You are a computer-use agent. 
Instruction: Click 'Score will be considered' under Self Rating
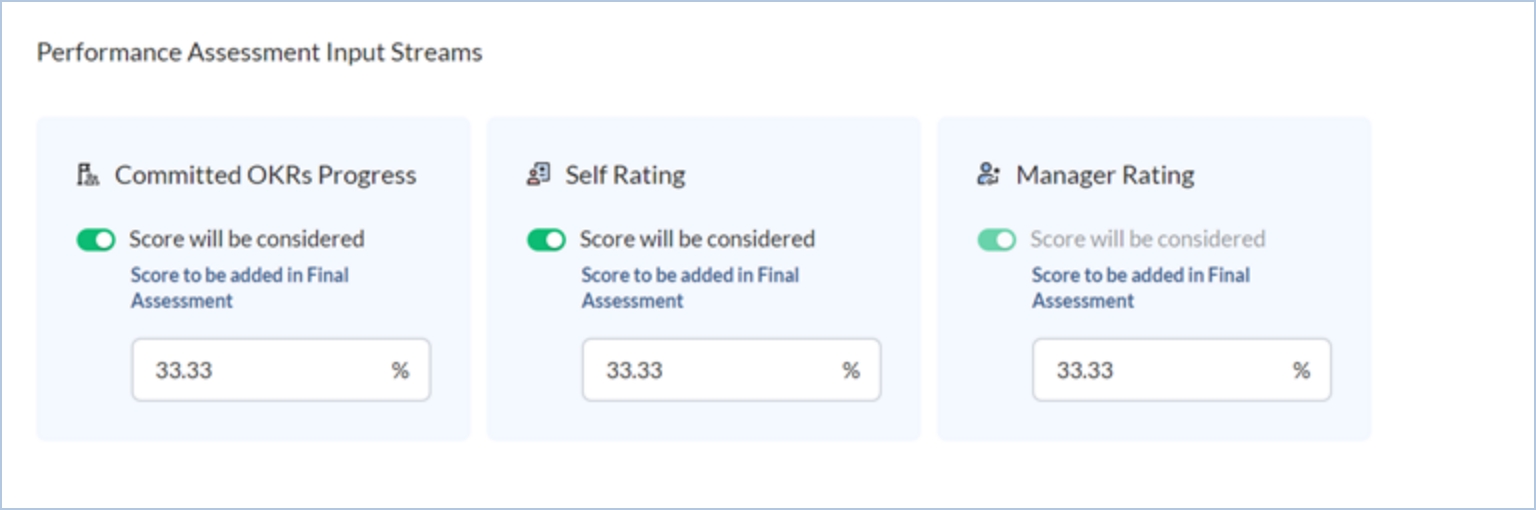pos(697,240)
